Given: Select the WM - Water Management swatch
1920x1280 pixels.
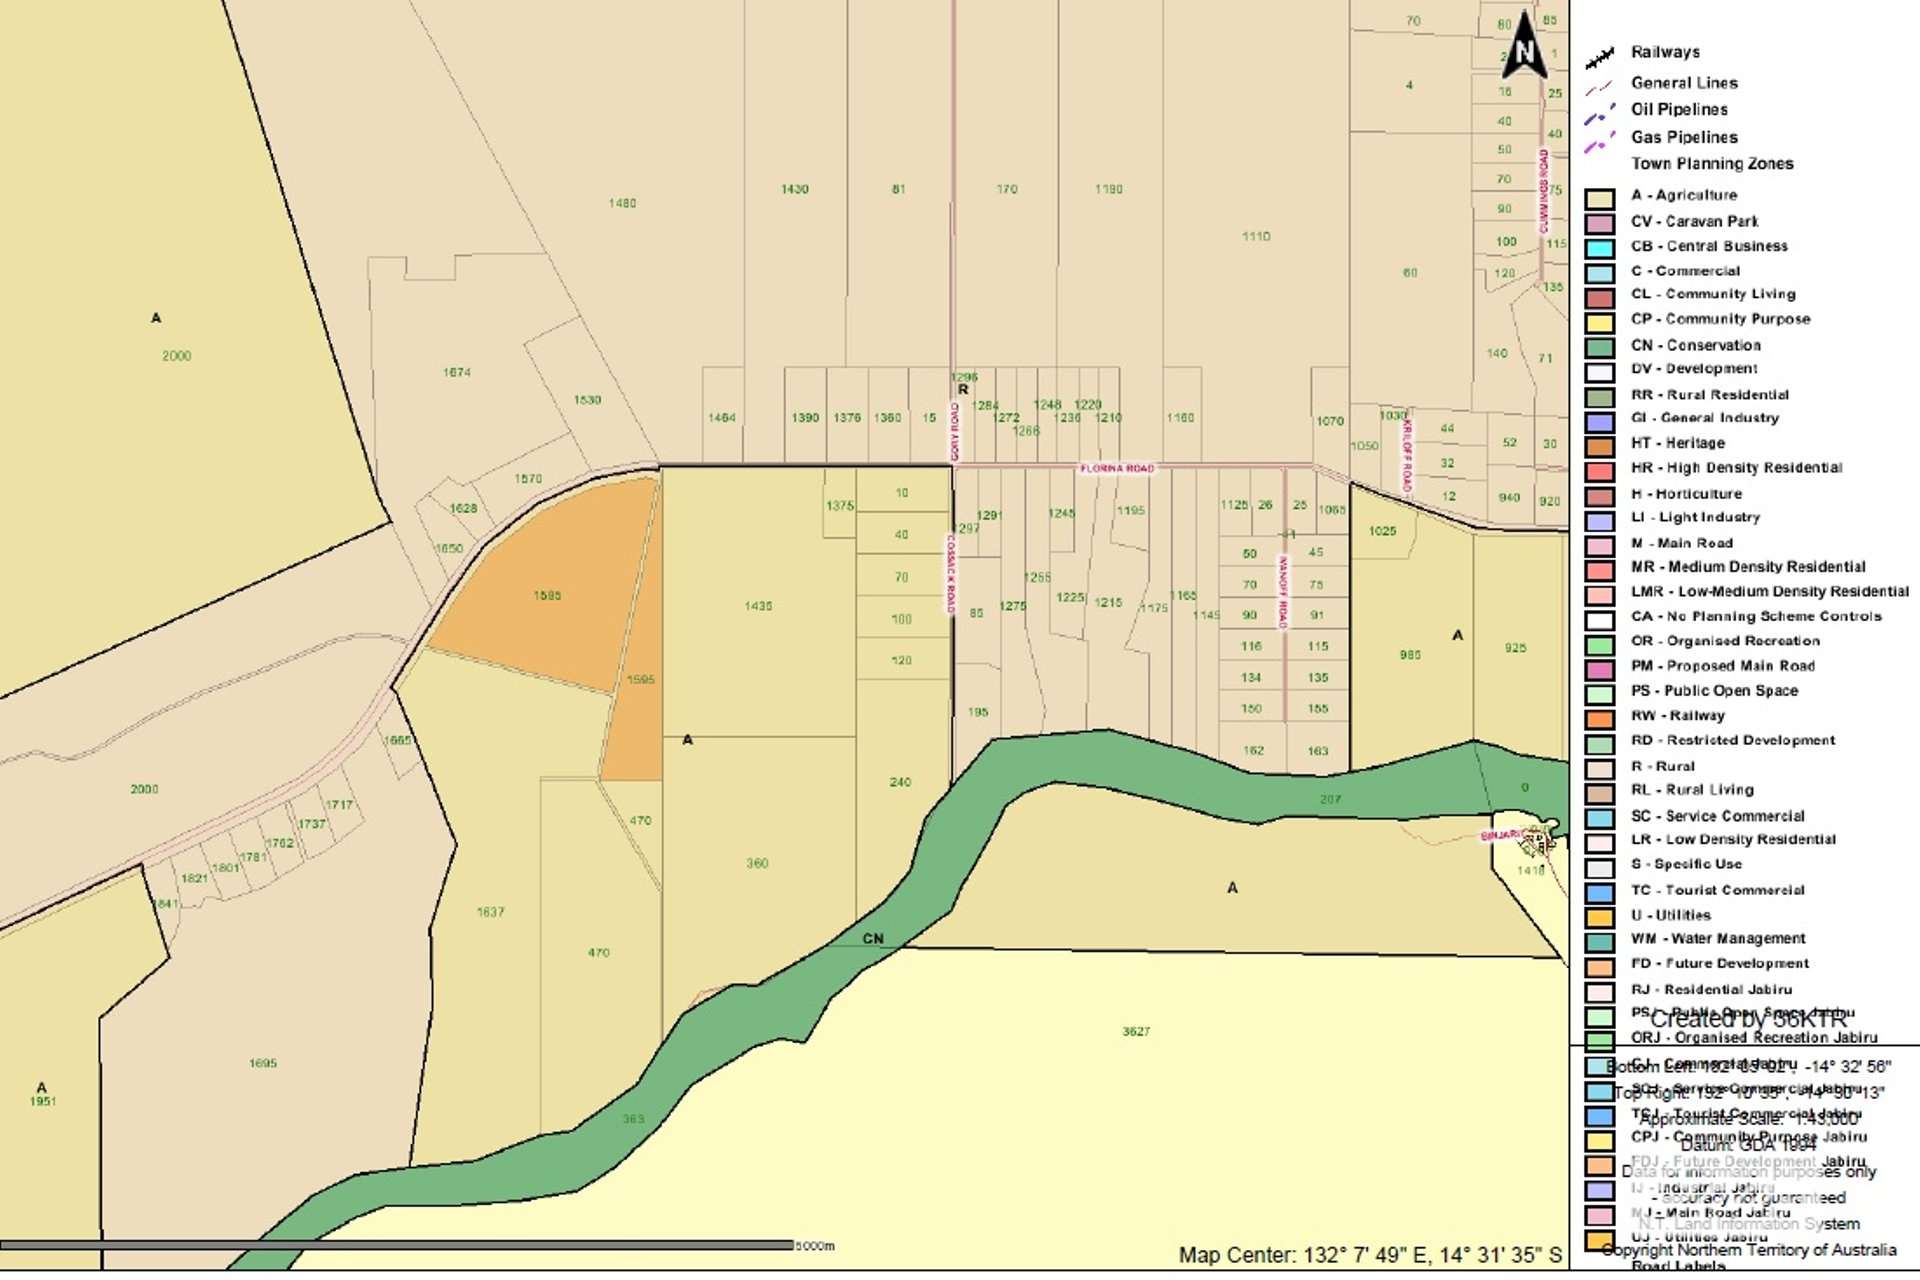Looking at the screenshot, I should (x=1600, y=943).
